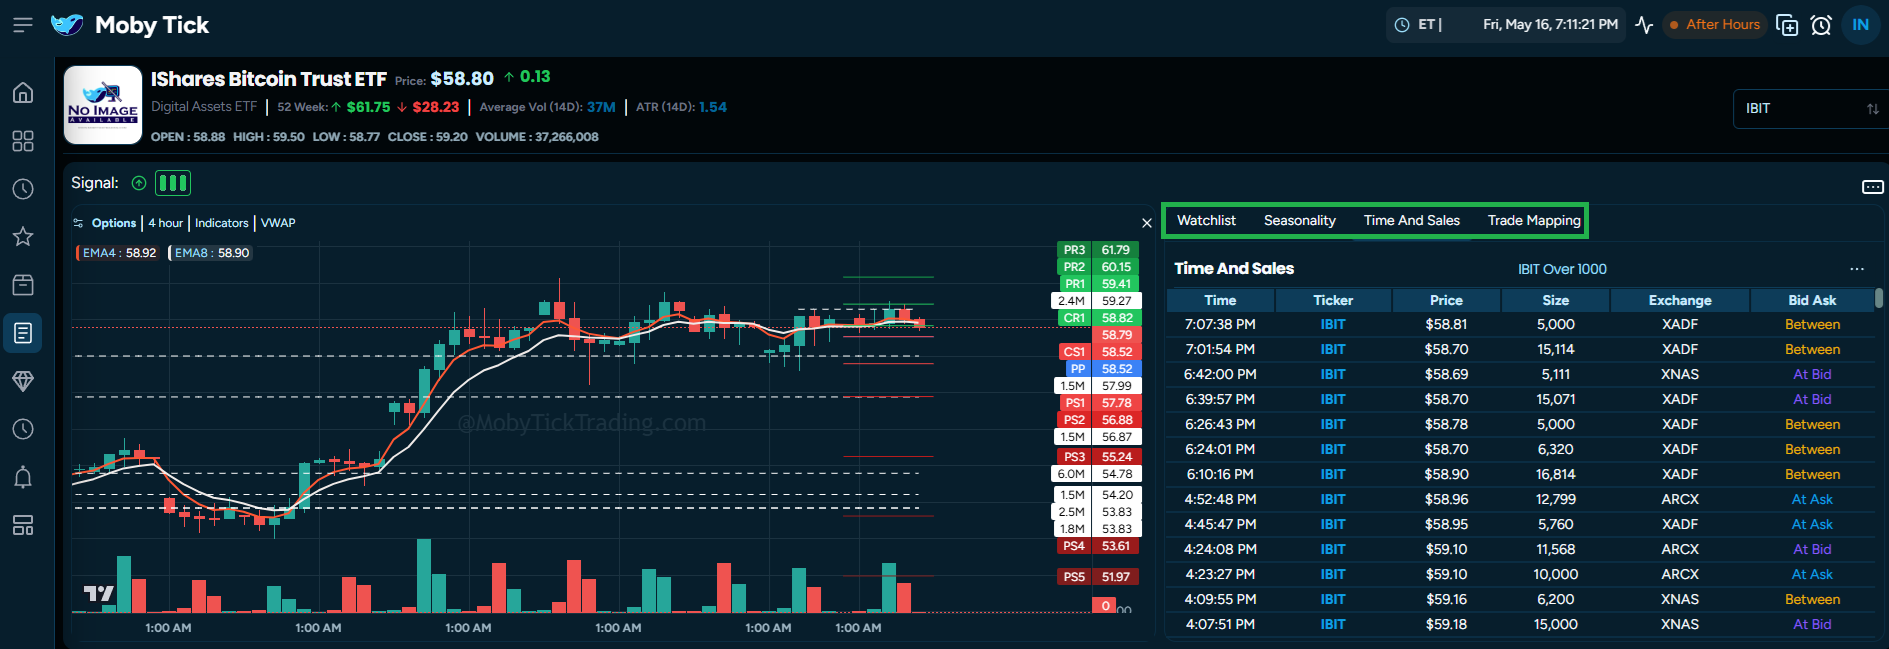Image resolution: width=1889 pixels, height=649 pixels.
Task: Click the 16,814 size cell
Action: coord(1556,475)
